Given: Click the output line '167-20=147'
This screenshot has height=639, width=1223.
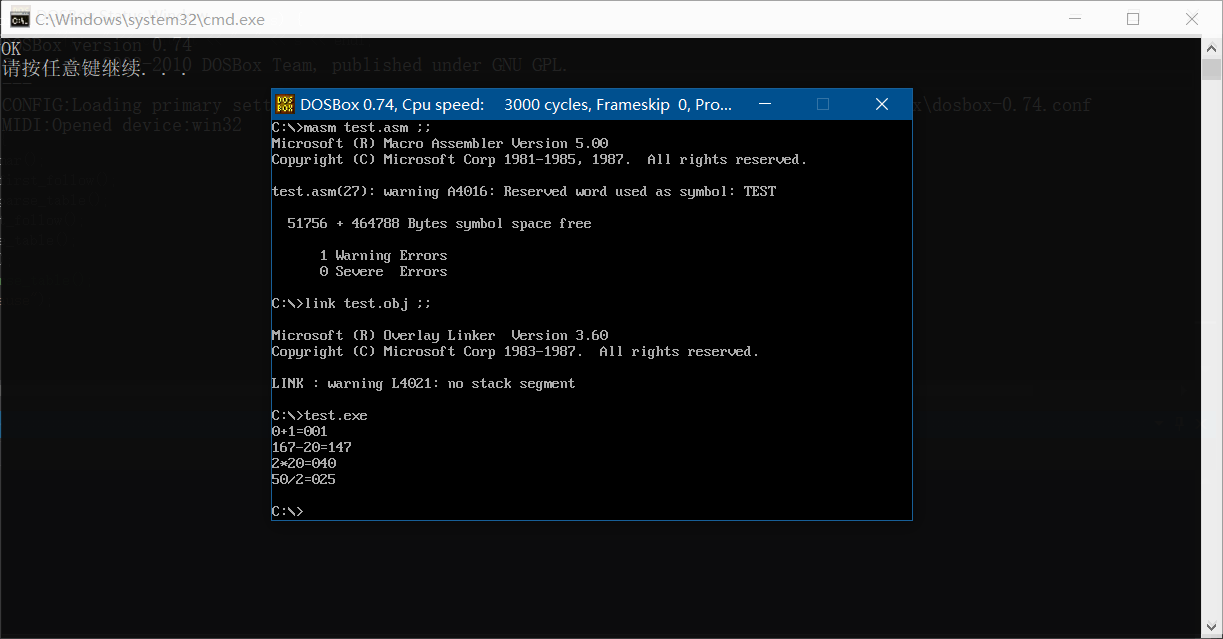Looking at the screenshot, I should tap(312, 447).
